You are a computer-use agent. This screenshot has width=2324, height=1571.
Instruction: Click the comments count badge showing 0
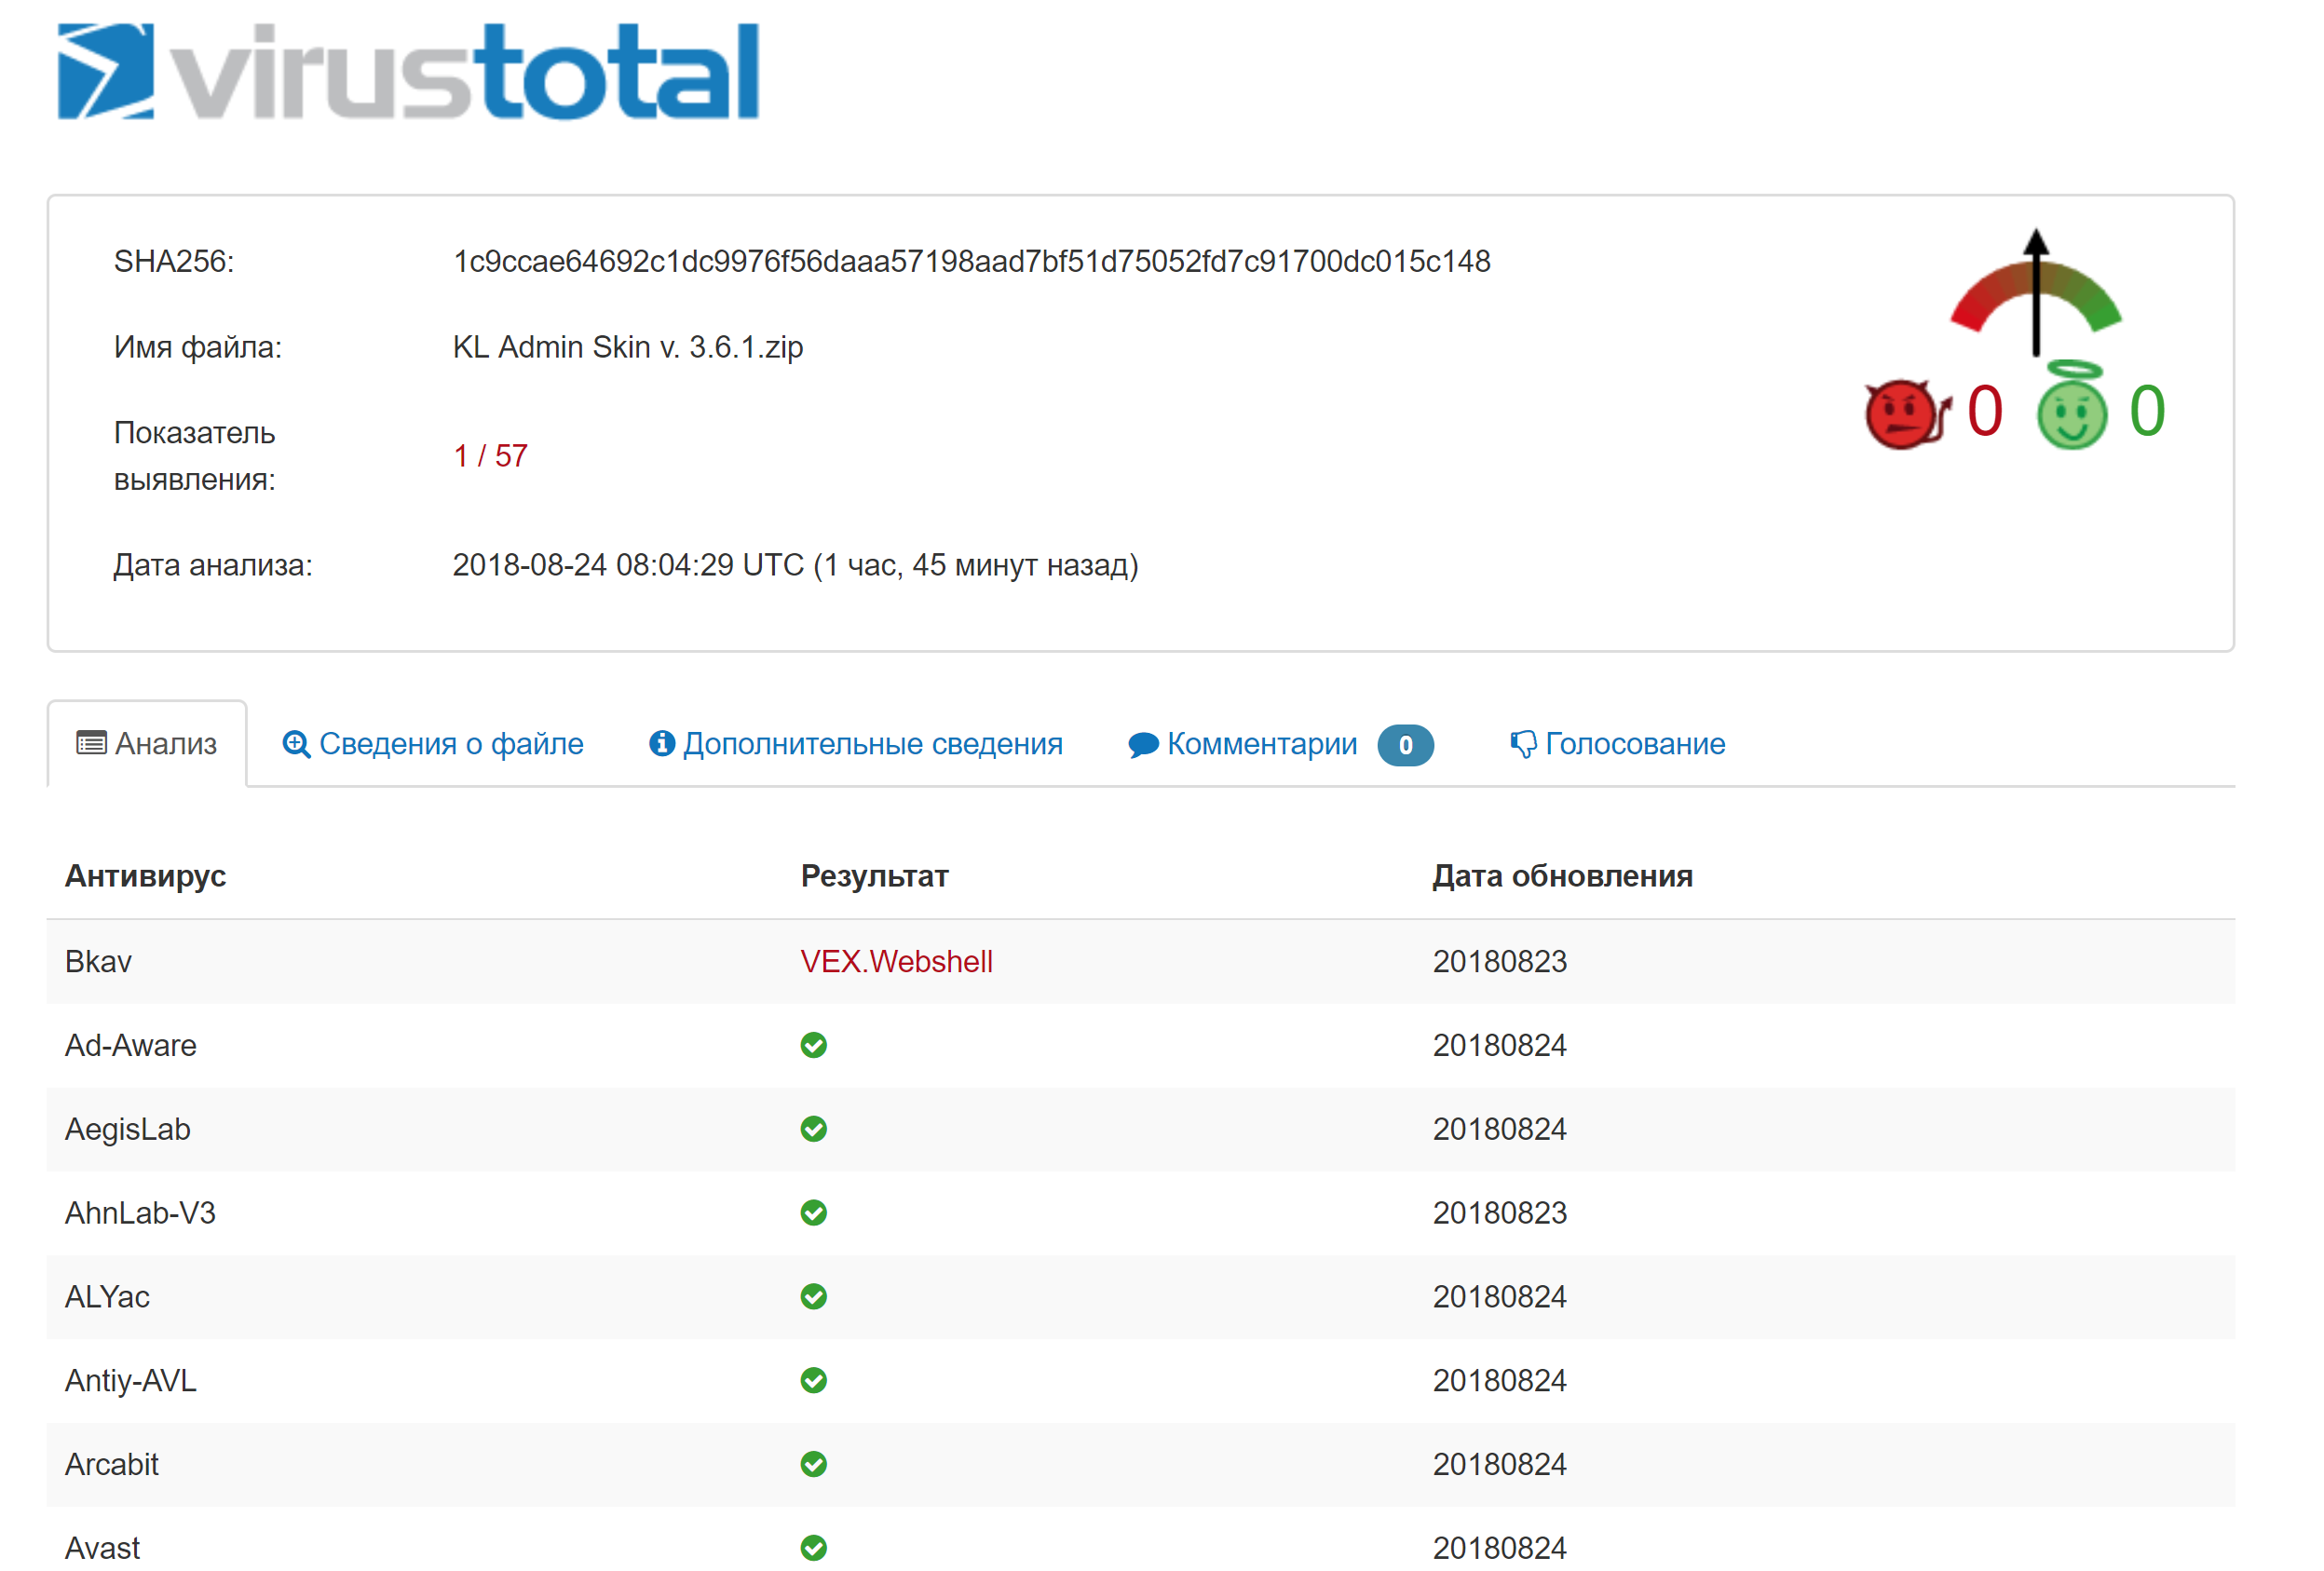point(1405,745)
